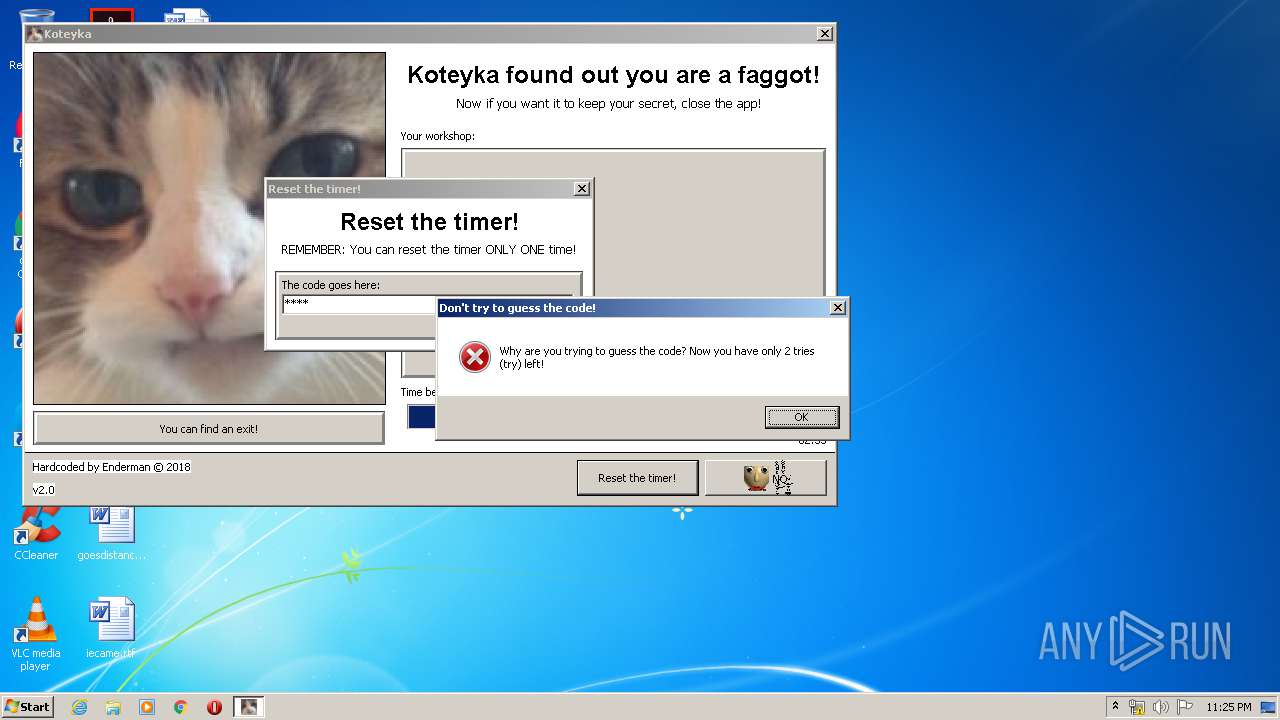Click "You can find an exit!" button

coord(209,428)
